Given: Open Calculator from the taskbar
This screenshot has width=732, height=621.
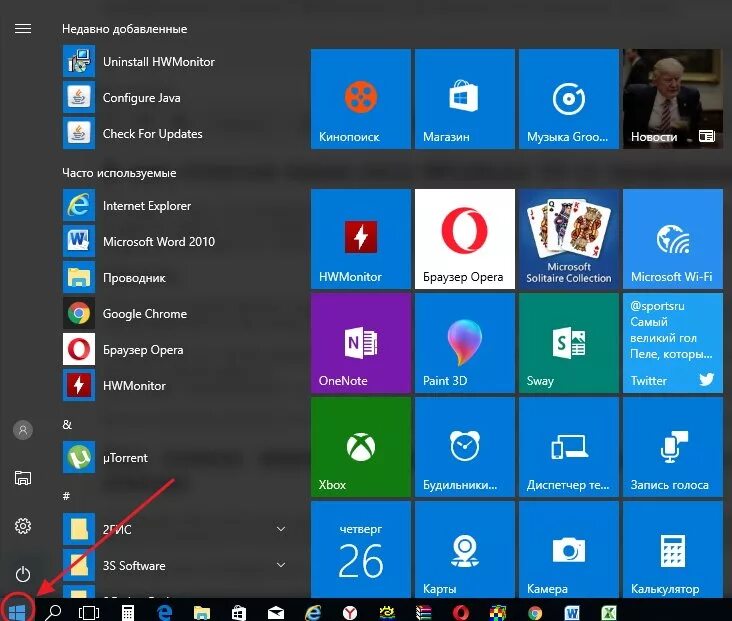Looking at the screenshot, I should coord(127,612).
